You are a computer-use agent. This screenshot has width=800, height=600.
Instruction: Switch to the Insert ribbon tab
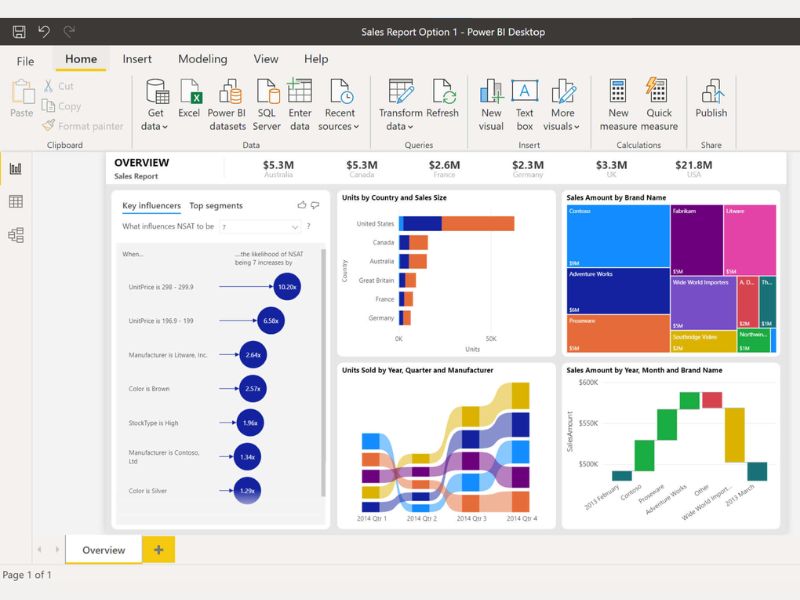(137, 59)
